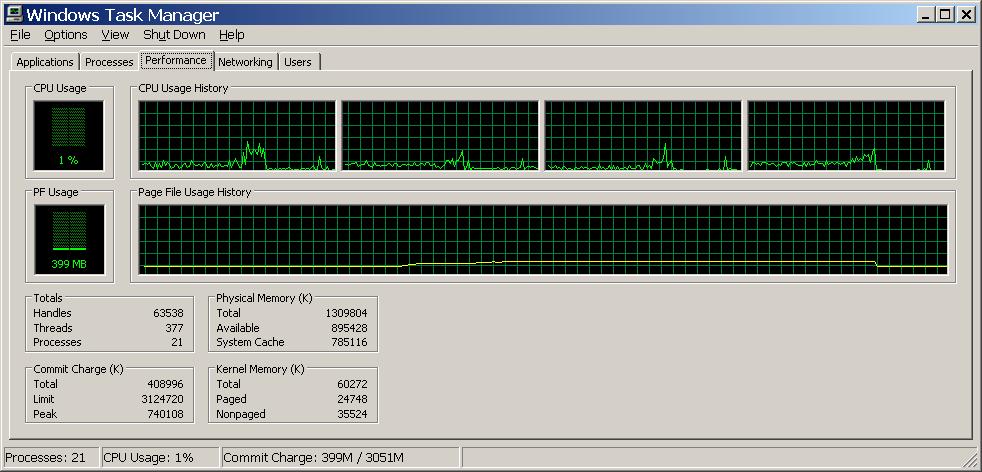This screenshot has height=472, width=982.
Task: Click the 'Totals' group label
Action: 48,298
